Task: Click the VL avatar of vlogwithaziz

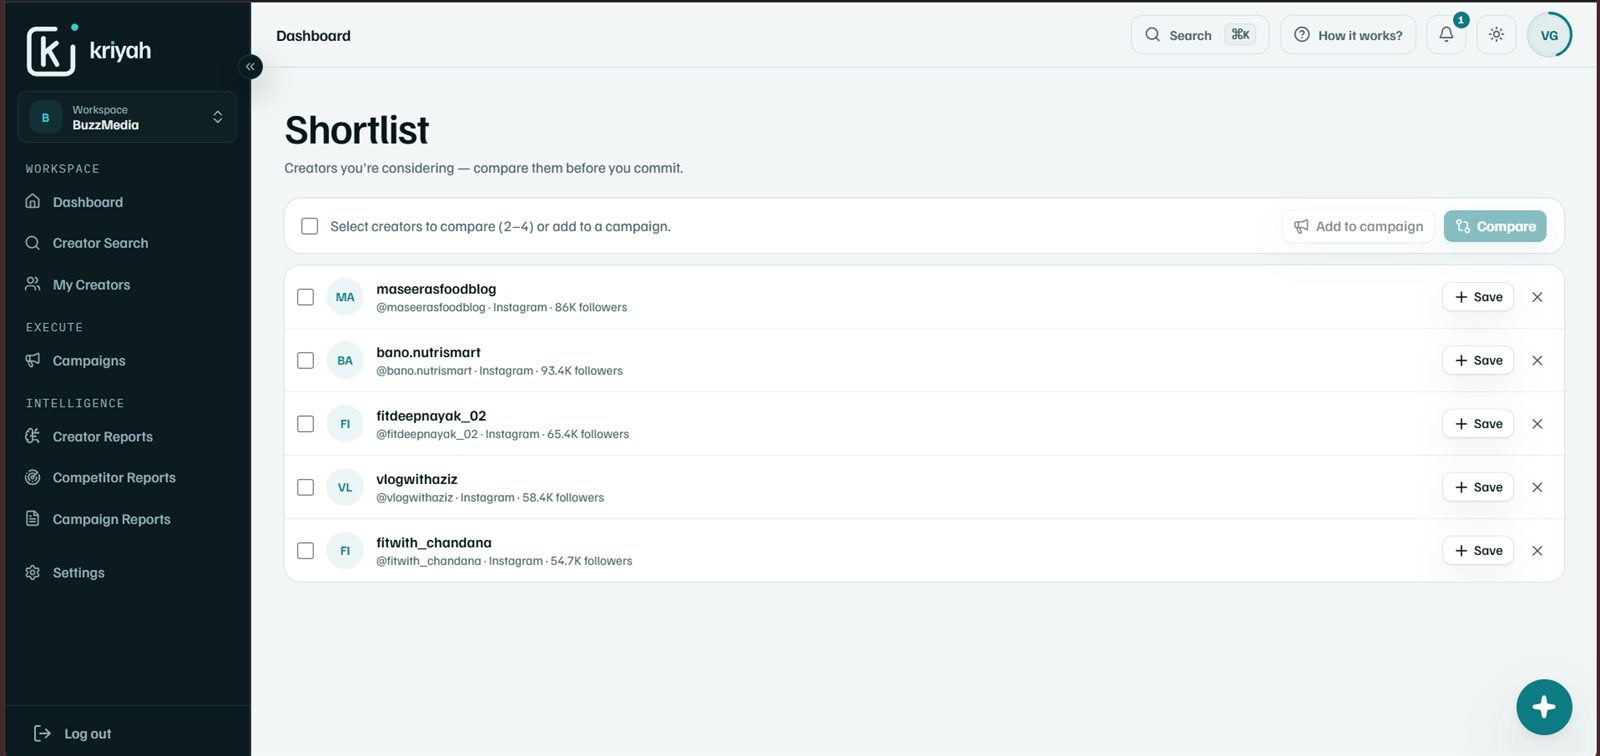Action: click(345, 487)
